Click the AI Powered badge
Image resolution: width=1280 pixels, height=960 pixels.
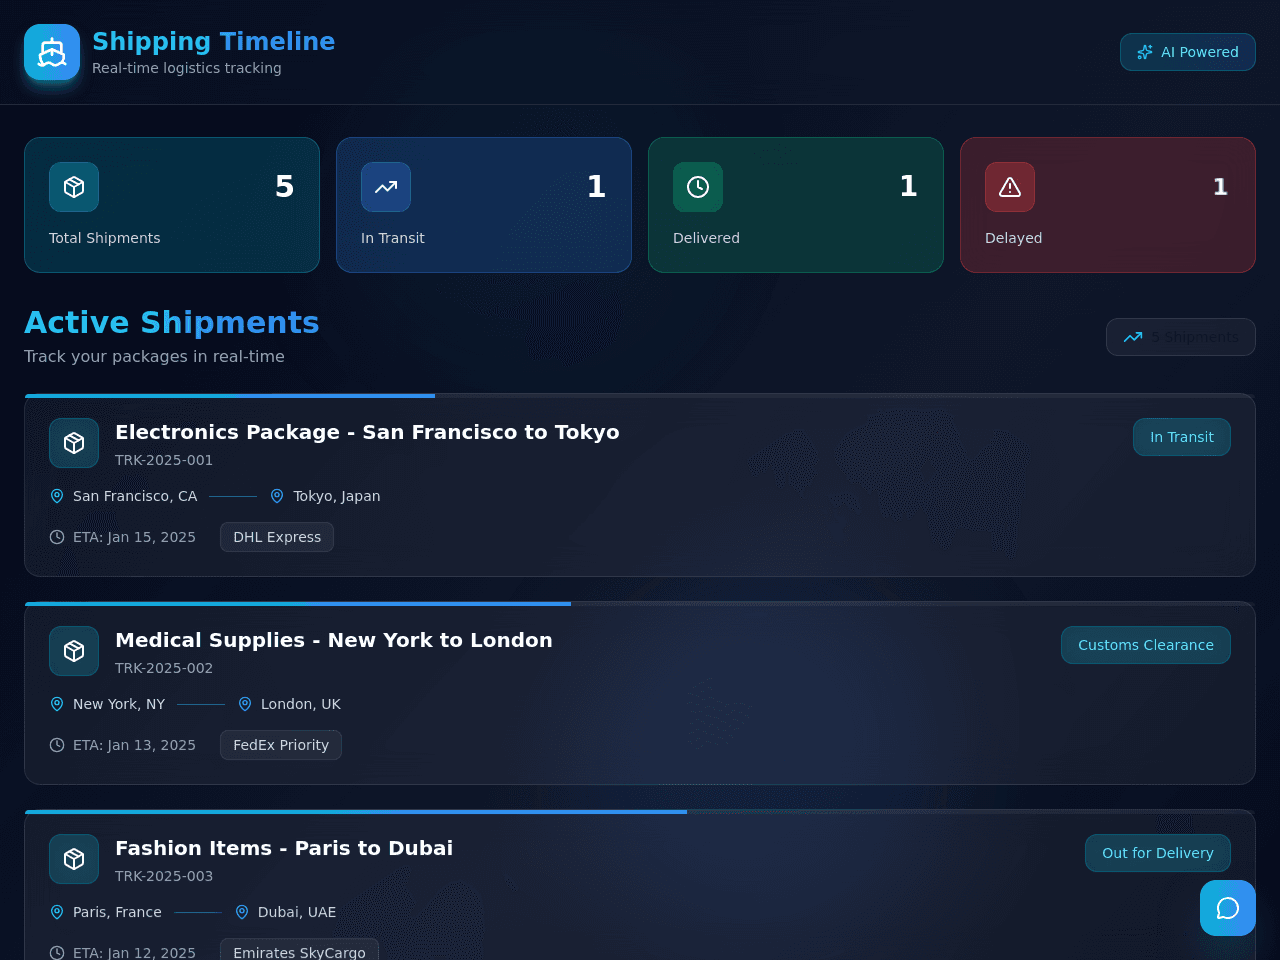(1188, 52)
